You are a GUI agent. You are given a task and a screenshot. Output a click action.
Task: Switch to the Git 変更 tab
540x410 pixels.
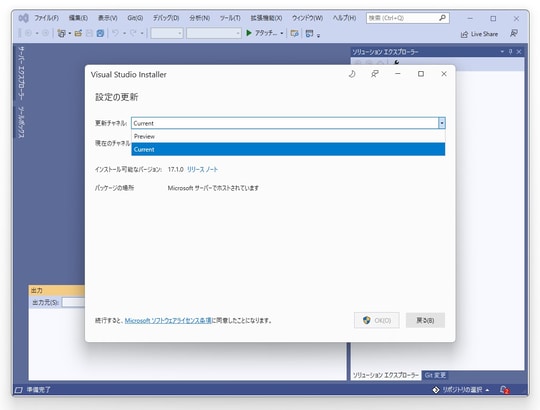click(x=435, y=375)
